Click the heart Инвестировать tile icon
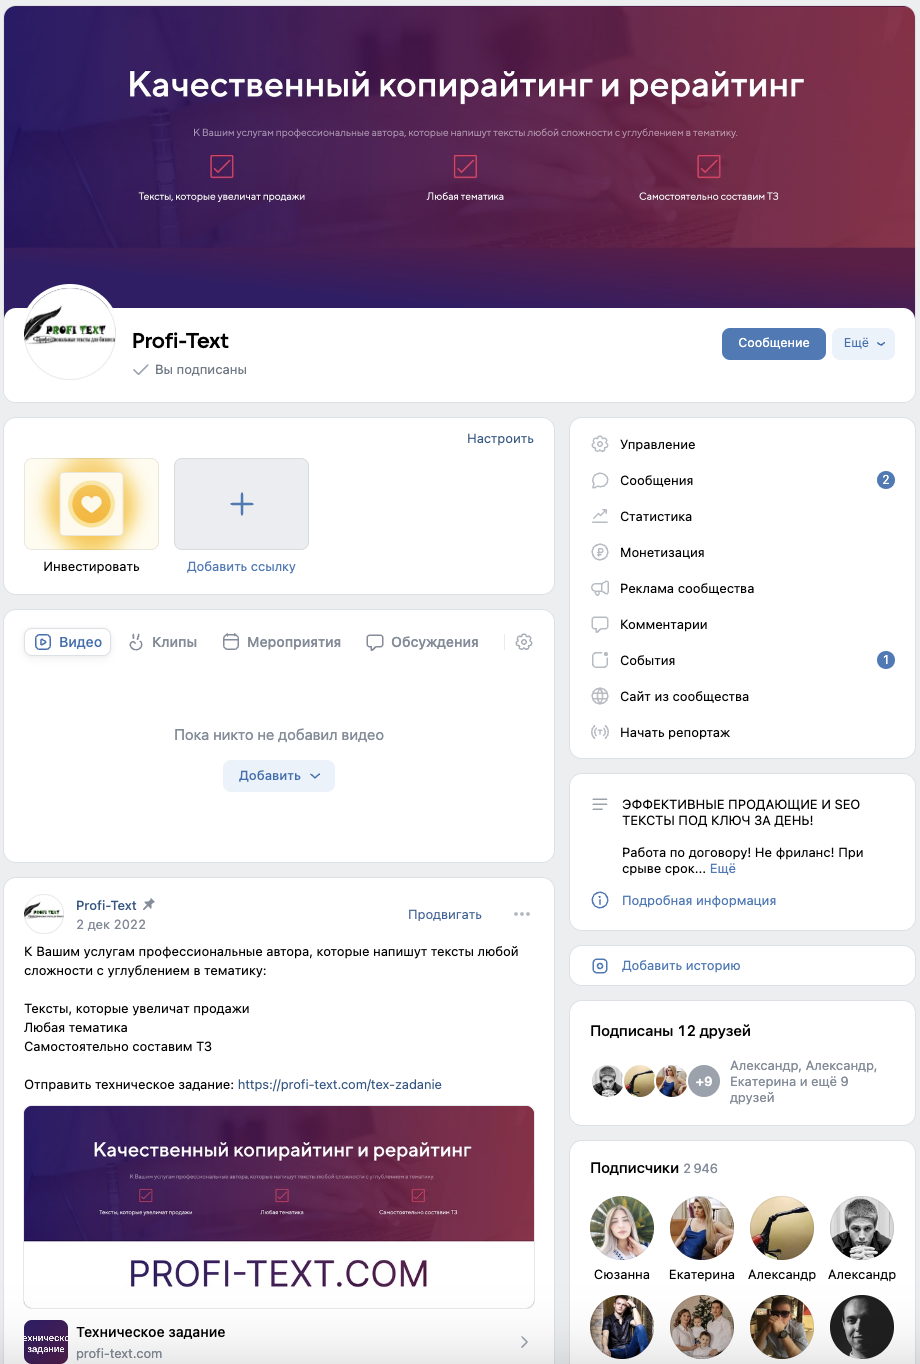 click(91, 504)
